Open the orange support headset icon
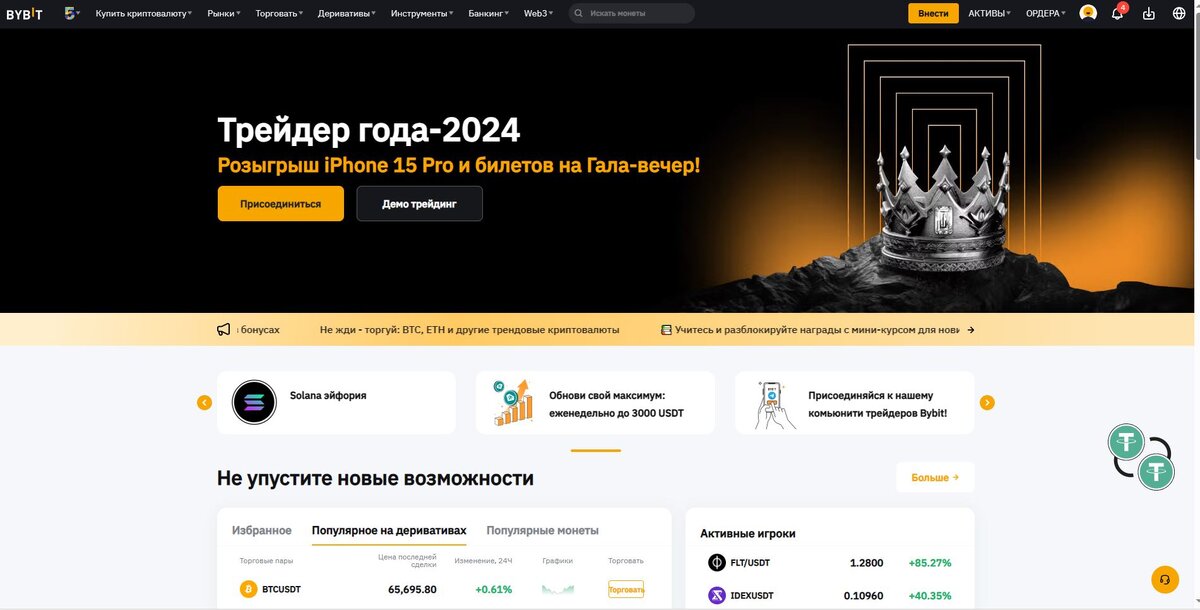The height and width of the screenshot is (610, 1200). point(1164,579)
